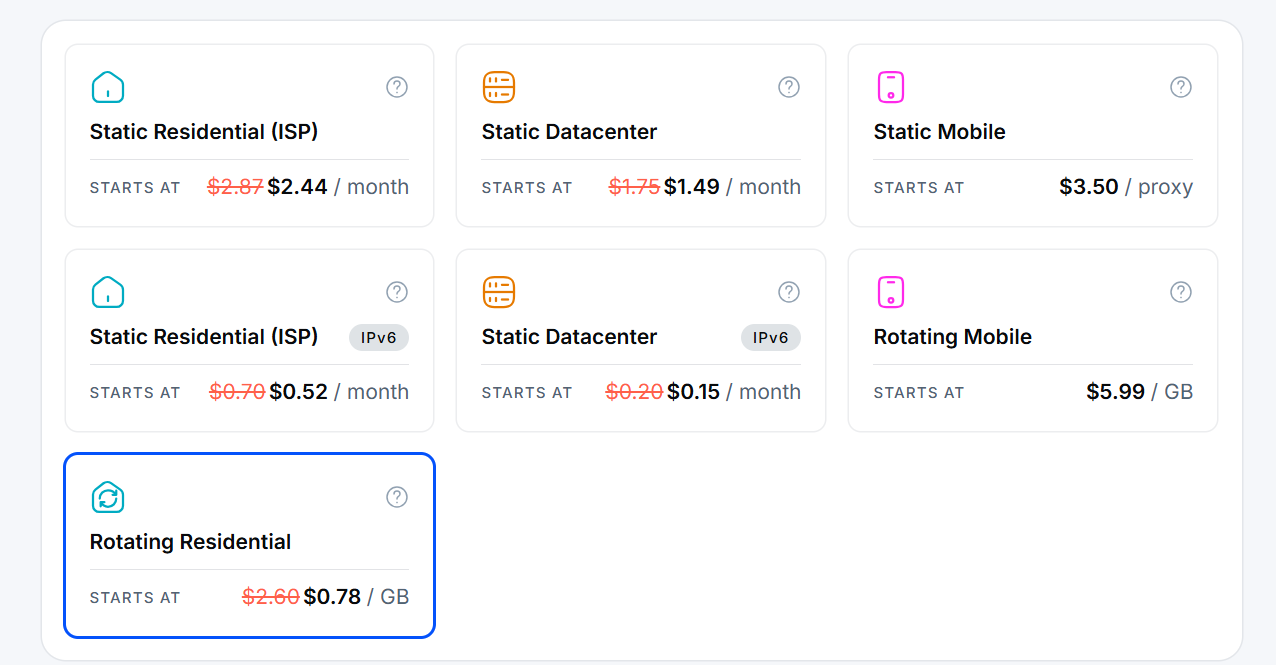Open help on the IPv6 Static Residential (ISP) card
Screen dimensions: 1276x665
[397, 292]
